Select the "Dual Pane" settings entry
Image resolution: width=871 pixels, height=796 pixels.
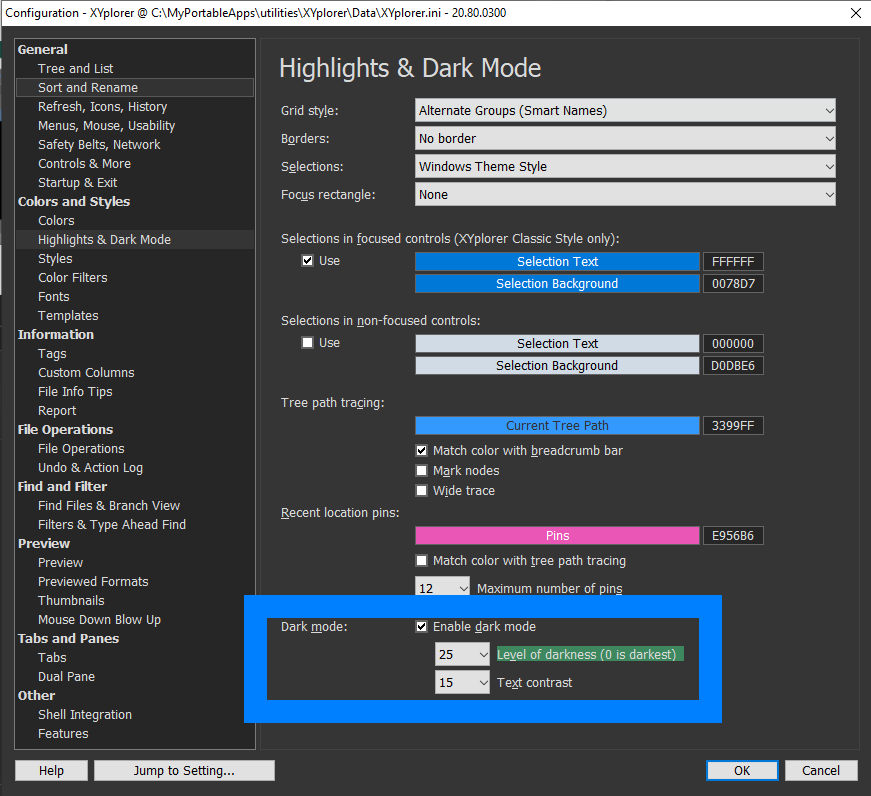pyautogui.click(x=66, y=676)
